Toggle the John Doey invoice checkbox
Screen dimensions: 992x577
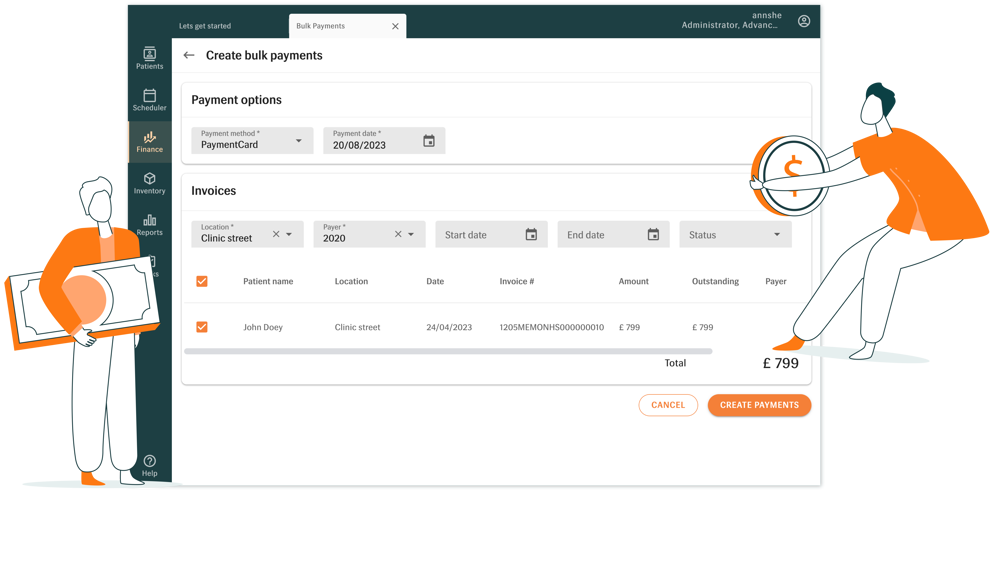pos(202,326)
